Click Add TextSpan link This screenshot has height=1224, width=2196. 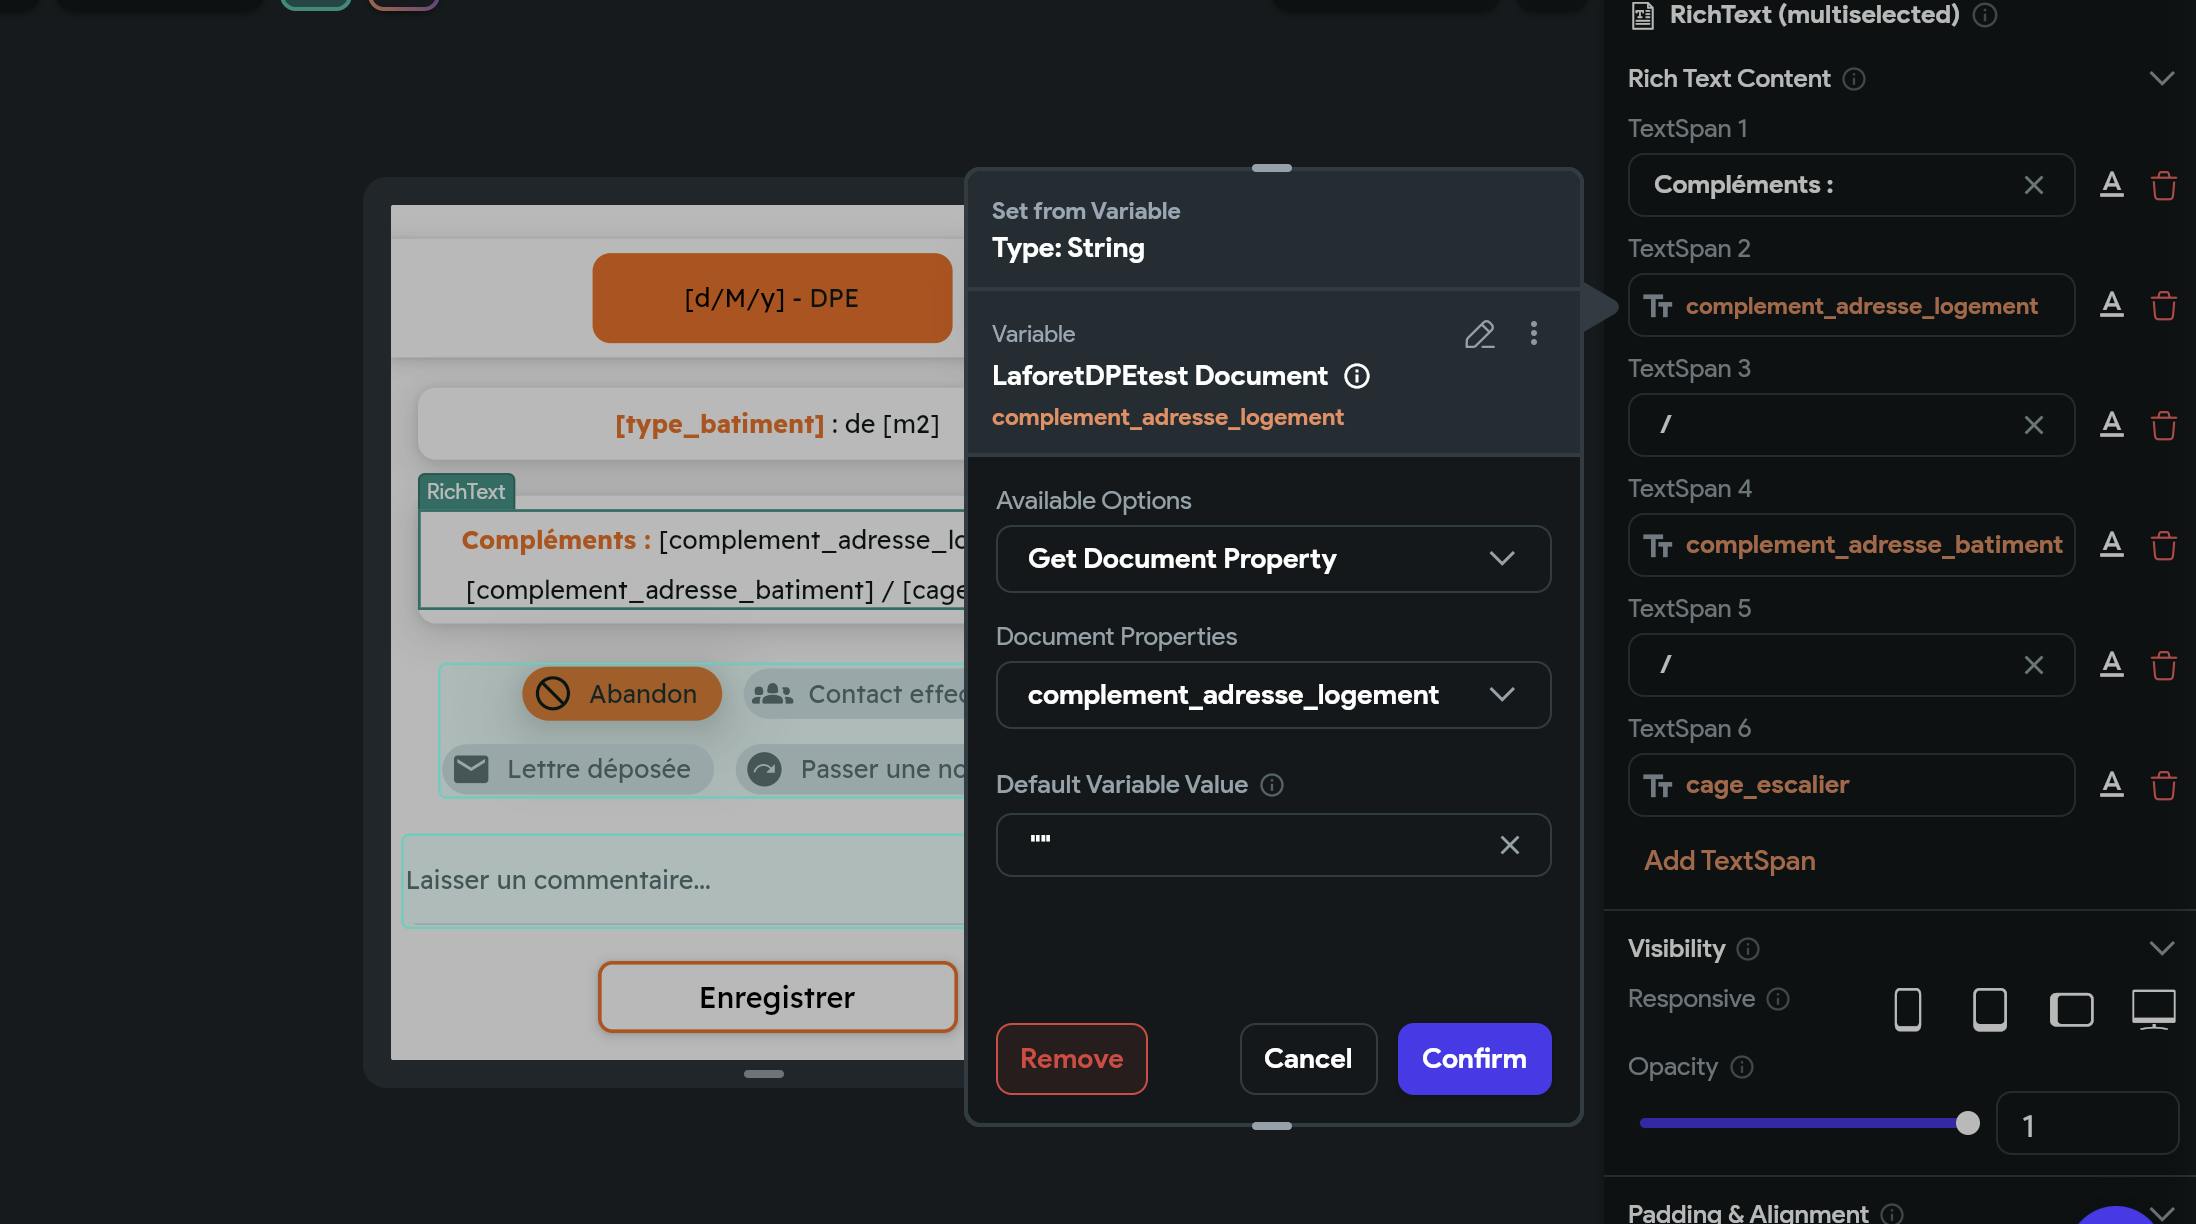coord(1729,861)
